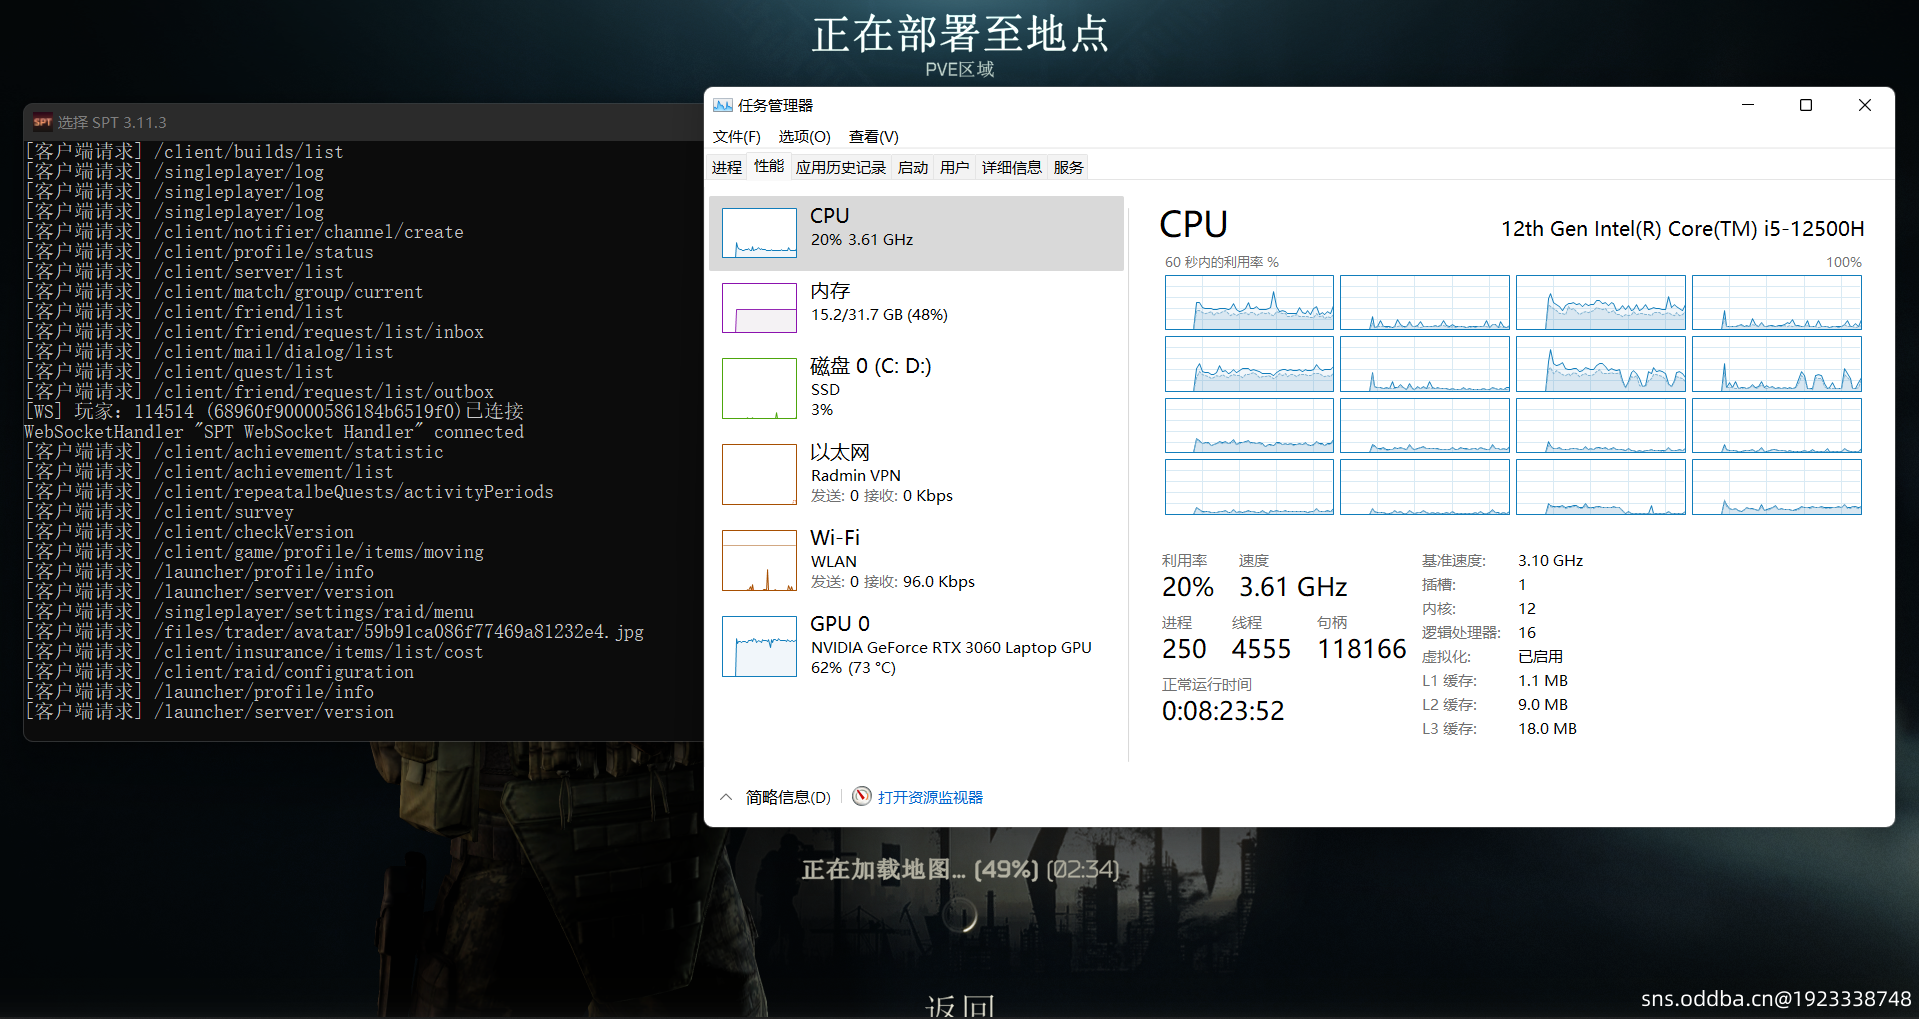Click the CPU model name text
Screen dimensions: 1919x1019
1682,228
